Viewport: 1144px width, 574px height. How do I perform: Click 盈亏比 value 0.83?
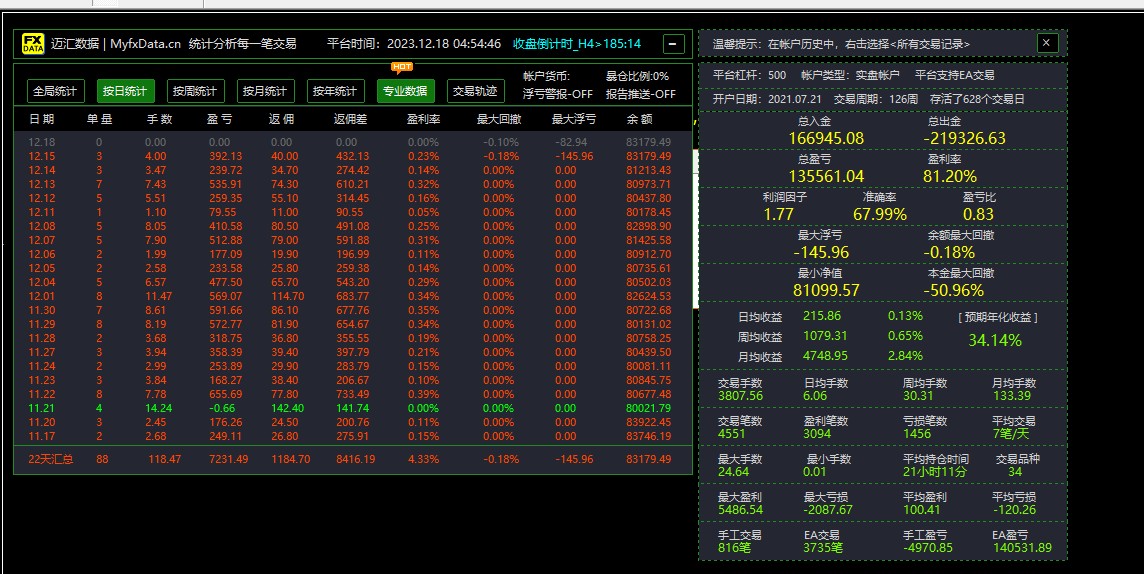(978, 214)
